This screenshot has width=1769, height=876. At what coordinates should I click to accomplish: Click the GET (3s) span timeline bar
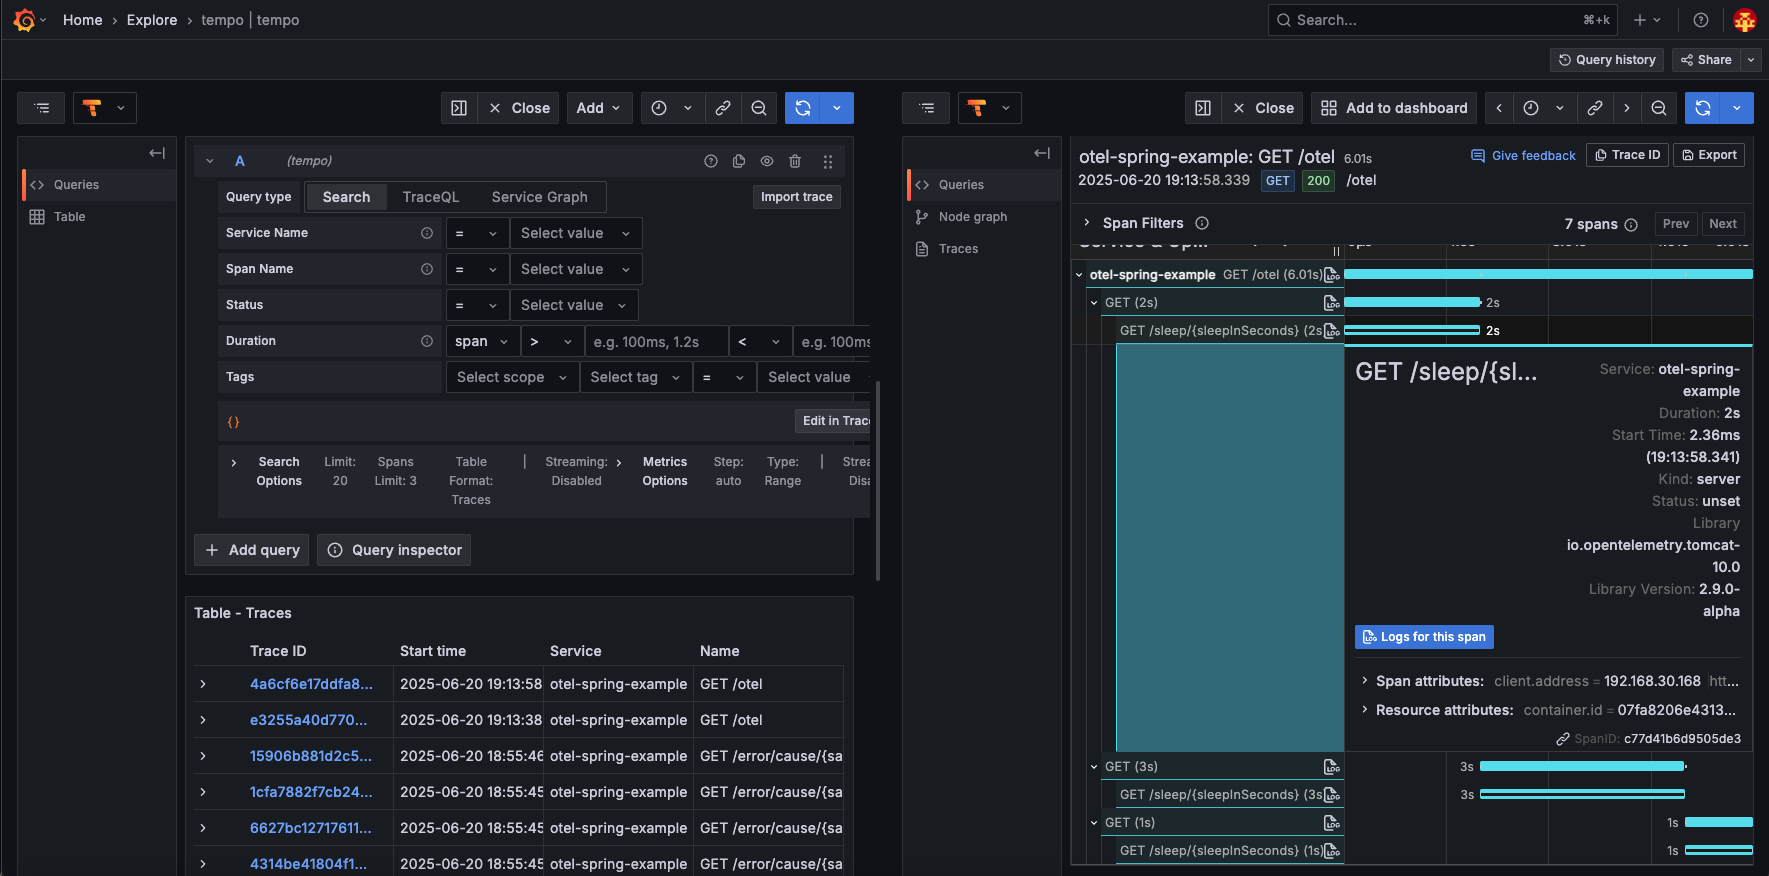1582,767
